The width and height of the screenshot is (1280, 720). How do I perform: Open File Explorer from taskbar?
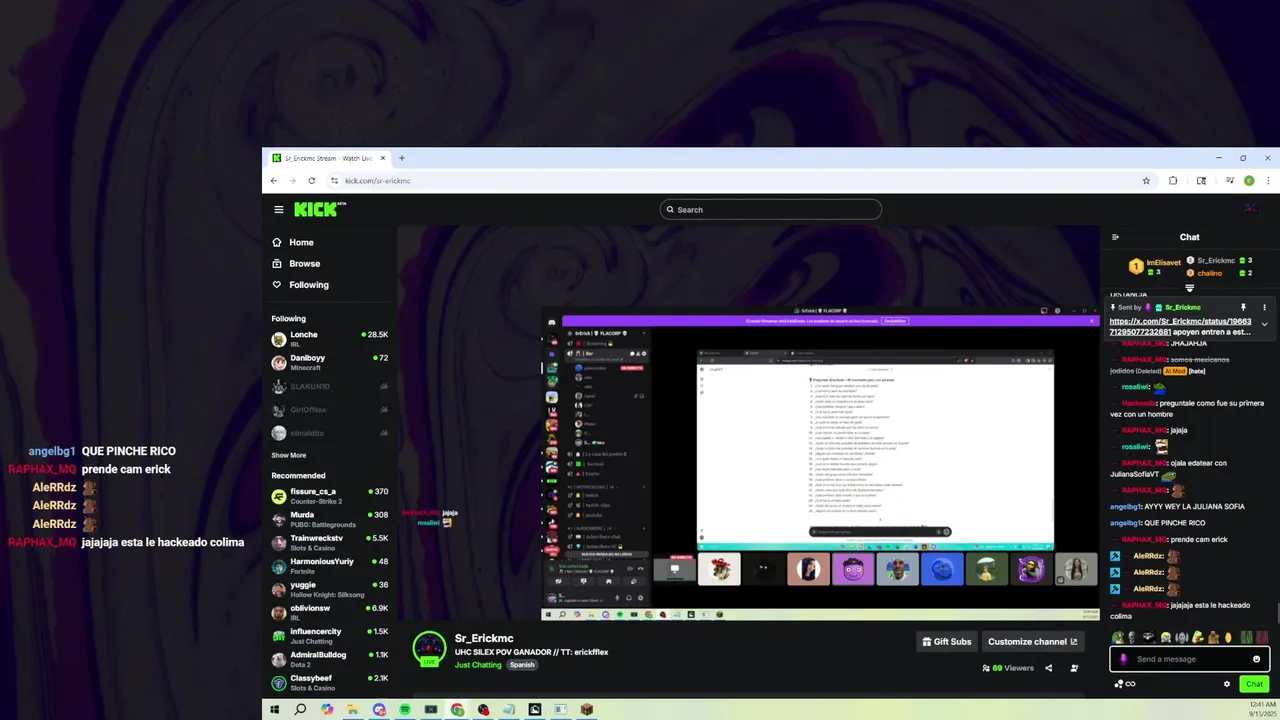click(x=353, y=710)
